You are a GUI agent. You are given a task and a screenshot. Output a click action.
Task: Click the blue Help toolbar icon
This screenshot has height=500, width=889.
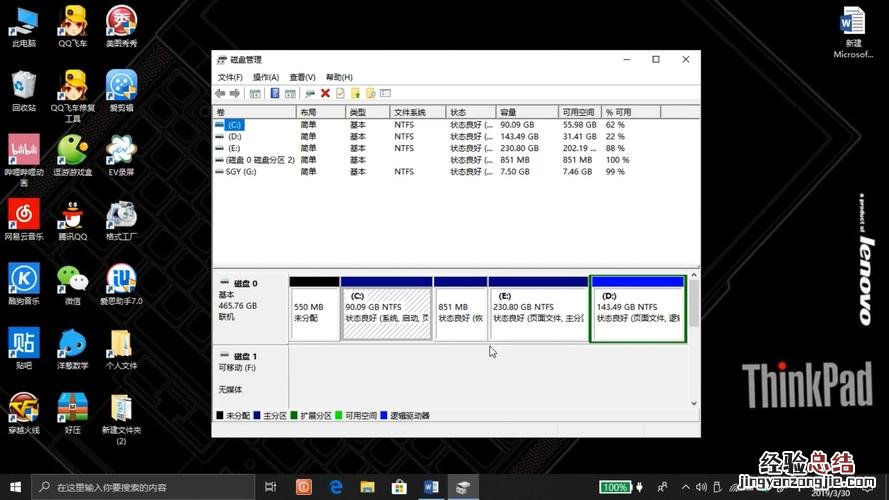pos(274,93)
